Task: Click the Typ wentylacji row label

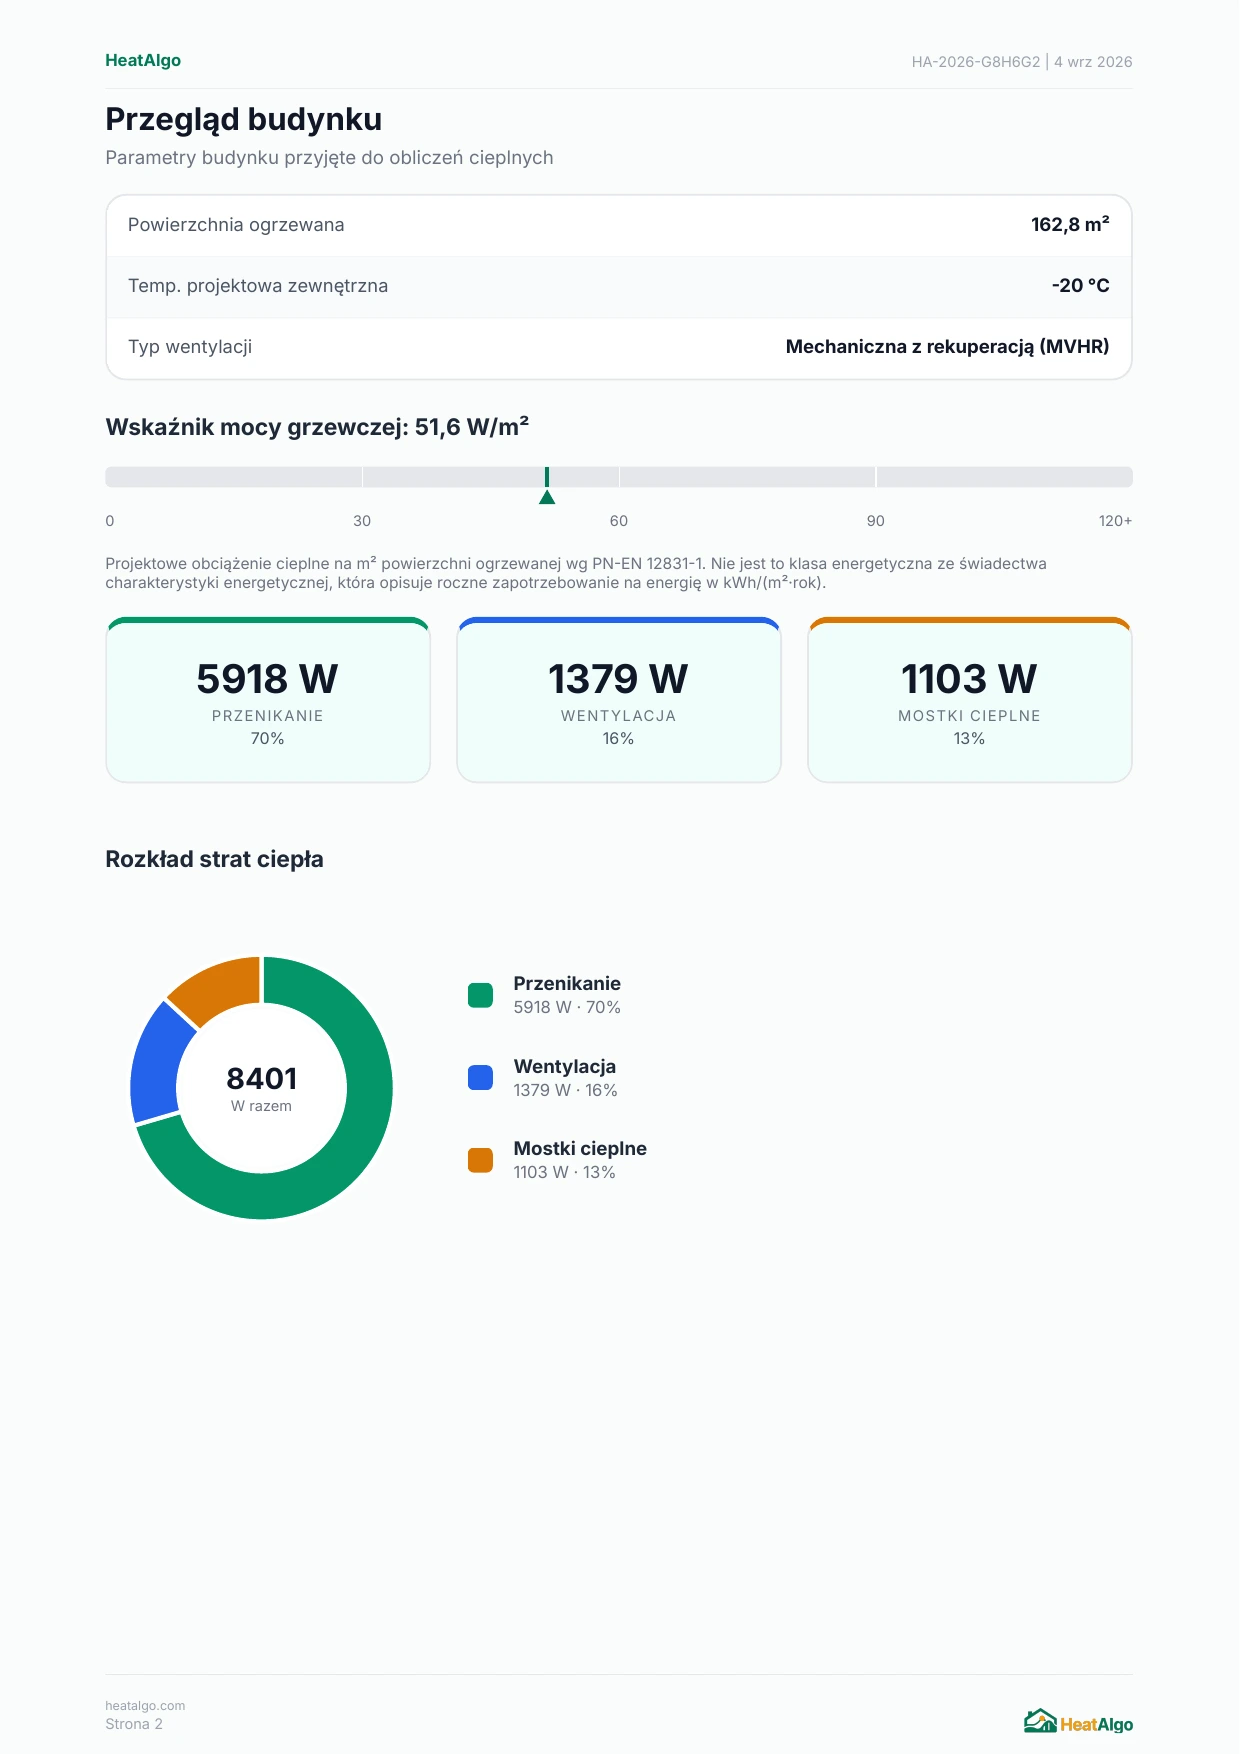Action: [x=190, y=347]
